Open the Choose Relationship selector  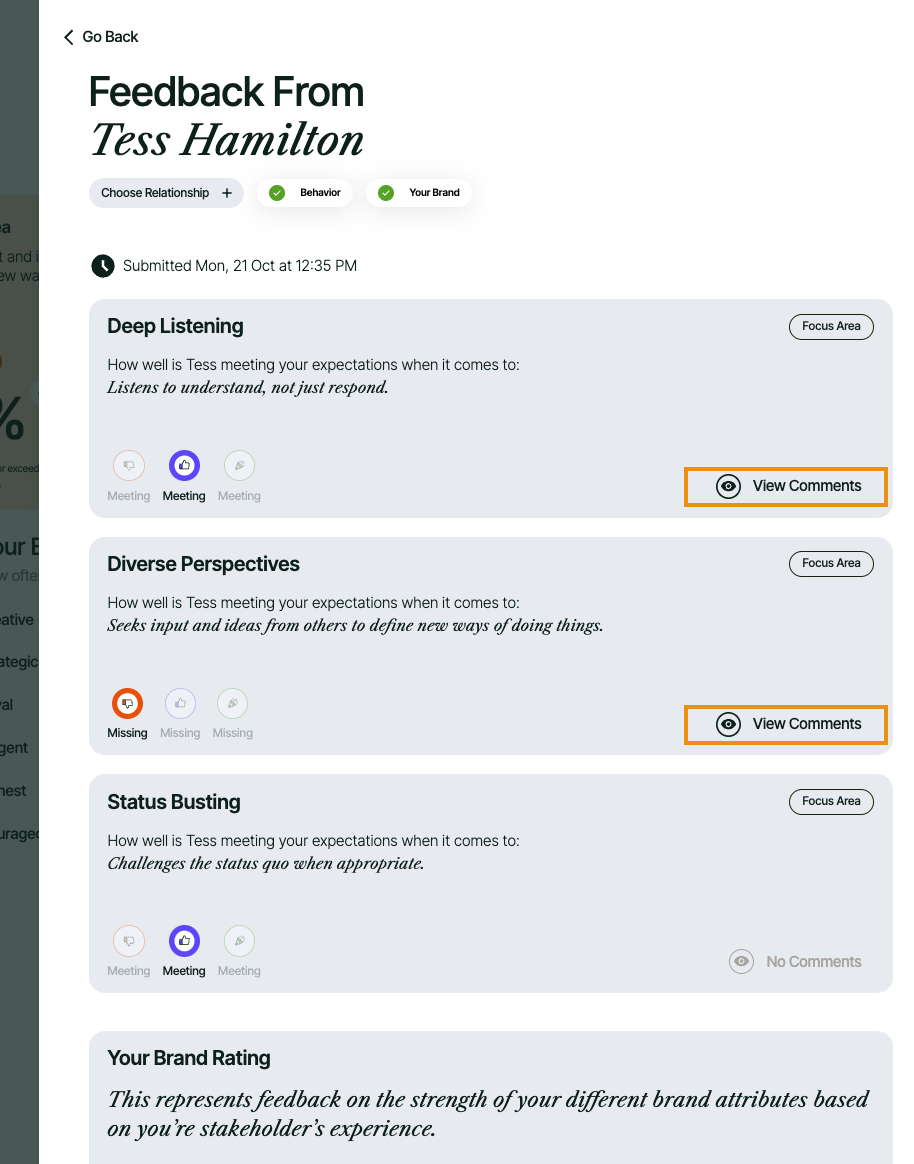[x=166, y=193]
